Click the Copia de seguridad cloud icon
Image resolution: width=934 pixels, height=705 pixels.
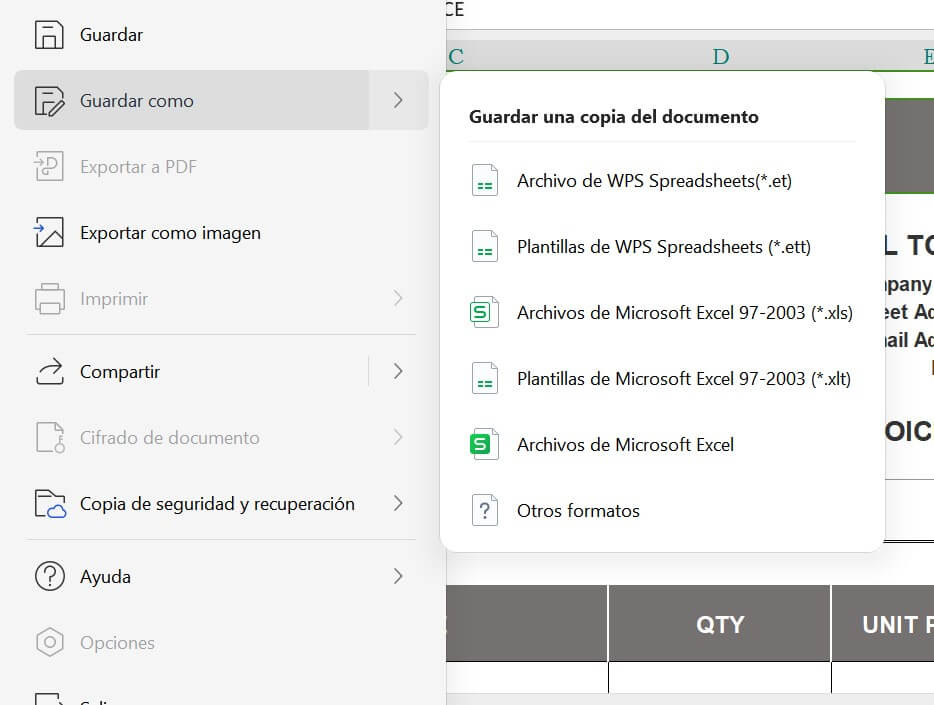tap(48, 503)
